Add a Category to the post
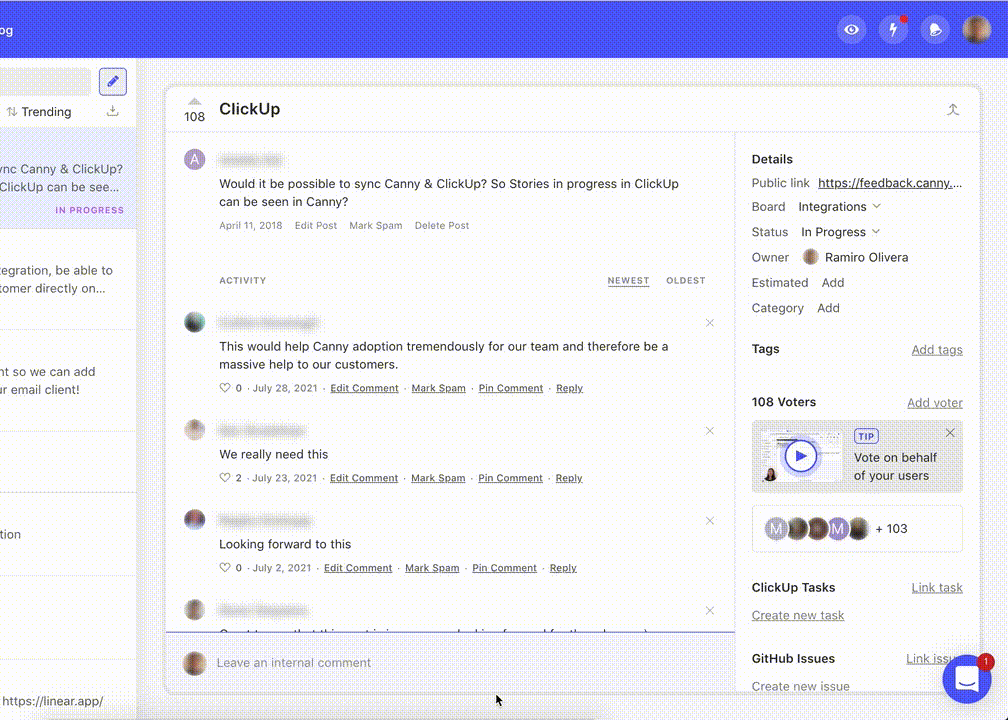The height and width of the screenshot is (720, 1008). tap(828, 308)
